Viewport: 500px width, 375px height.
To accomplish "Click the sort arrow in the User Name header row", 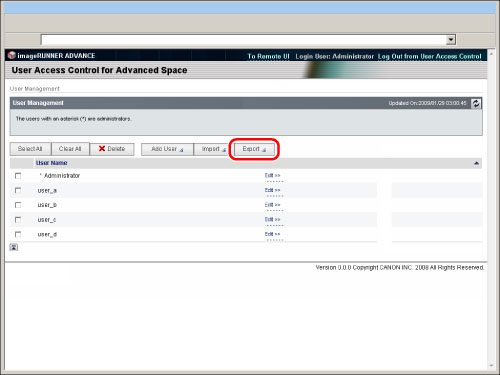I will 476,163.
